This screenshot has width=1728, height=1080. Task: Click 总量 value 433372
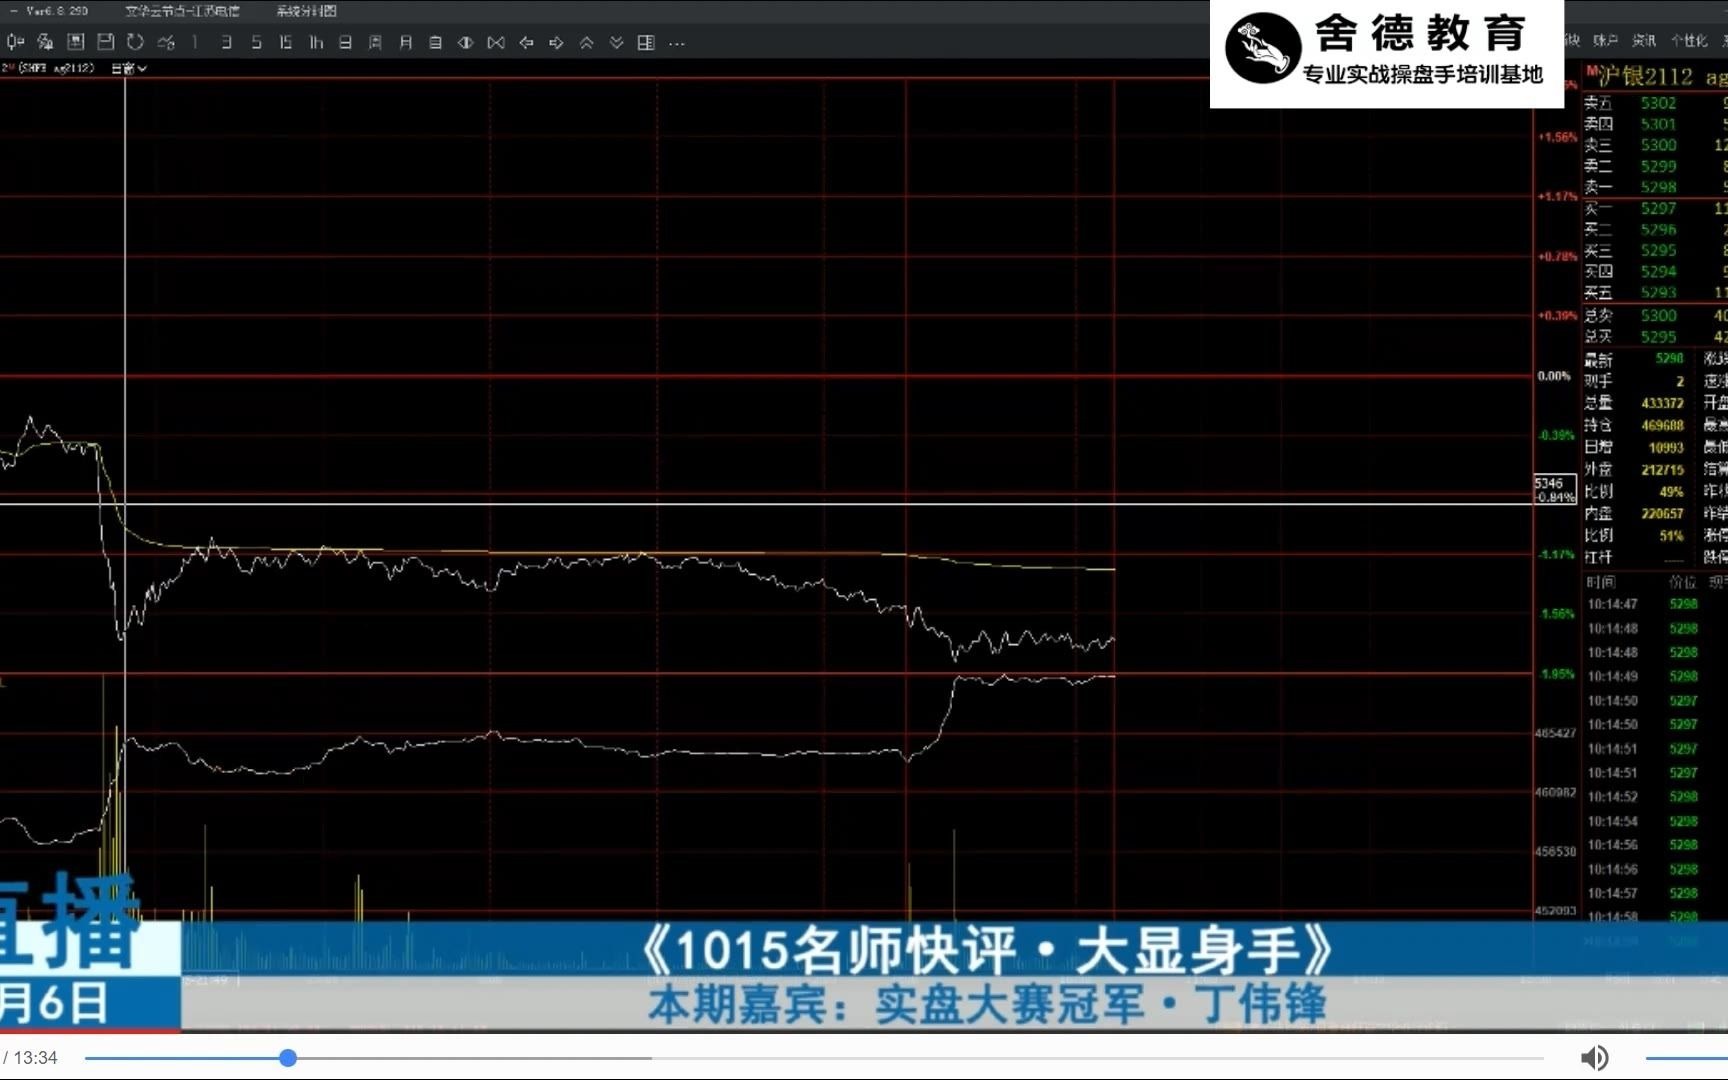(1662, 403)
